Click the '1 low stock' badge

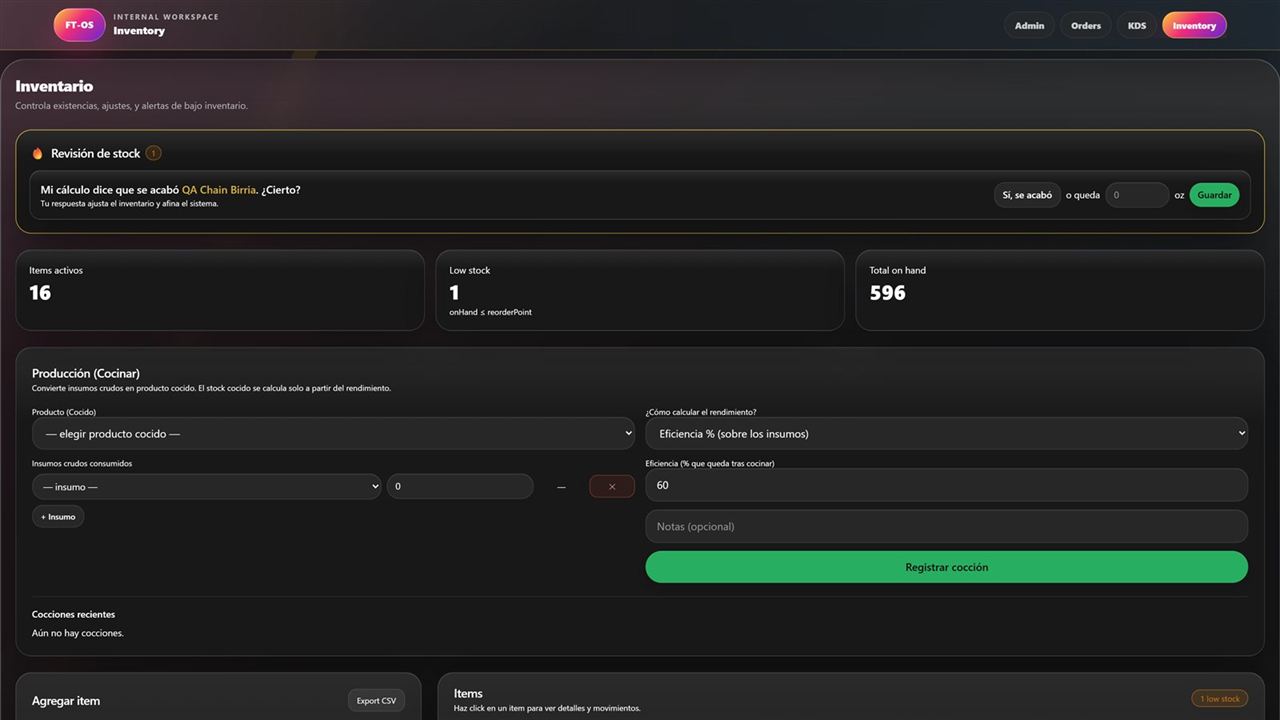point(1220,699)
